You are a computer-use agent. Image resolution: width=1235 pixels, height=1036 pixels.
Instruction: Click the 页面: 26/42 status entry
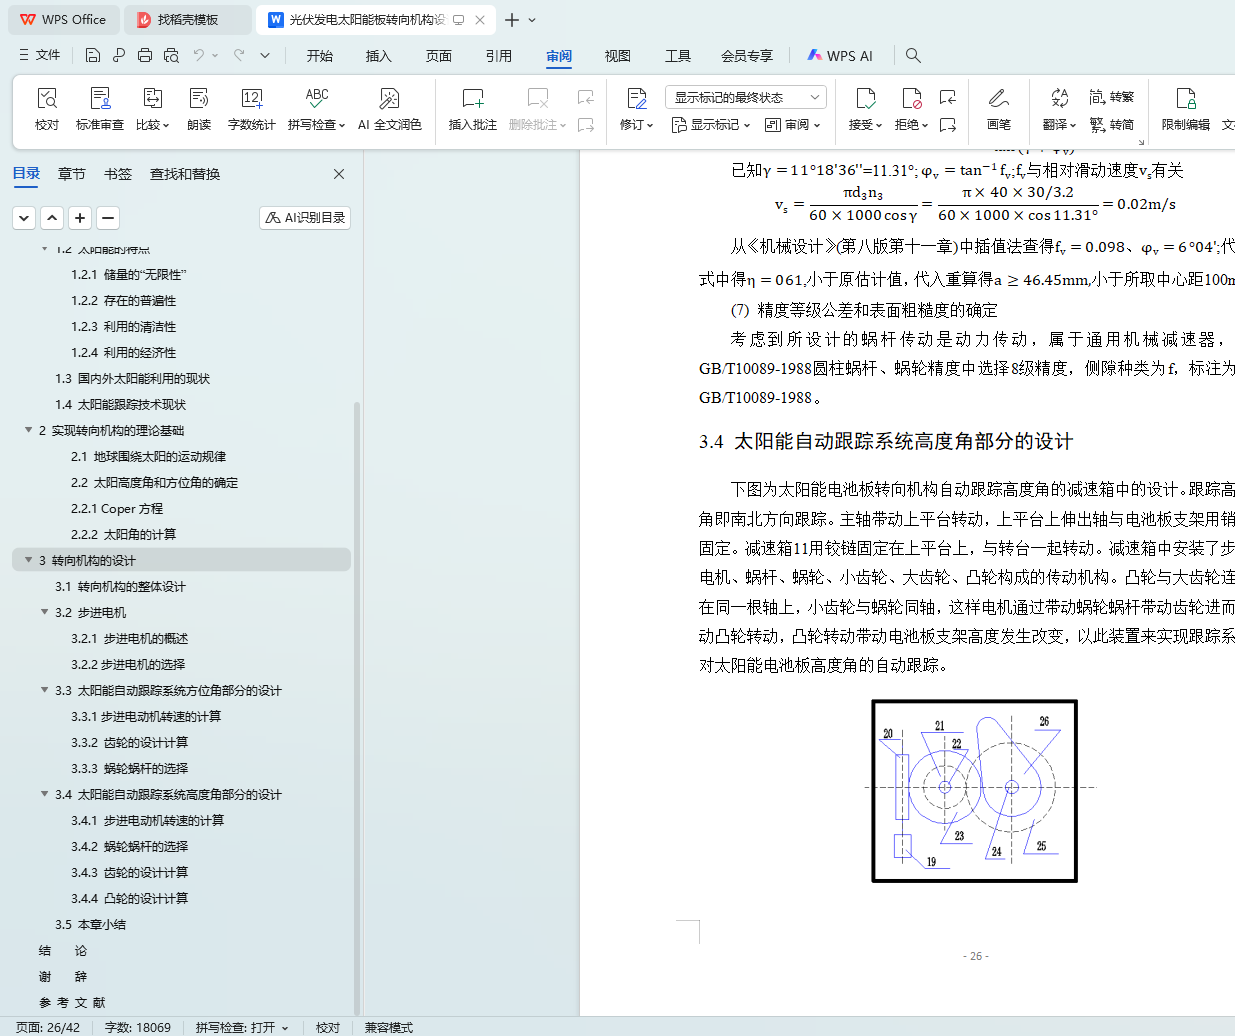[x=48, y=1027]
